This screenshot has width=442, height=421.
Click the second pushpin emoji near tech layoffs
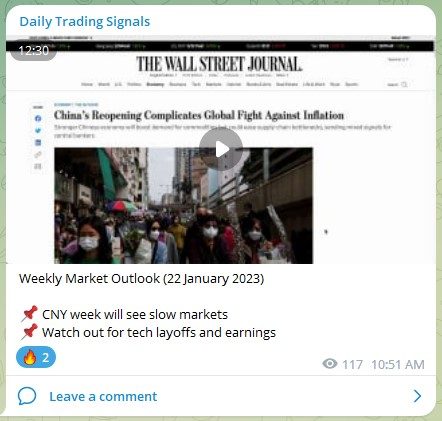(x=29, y=332)
